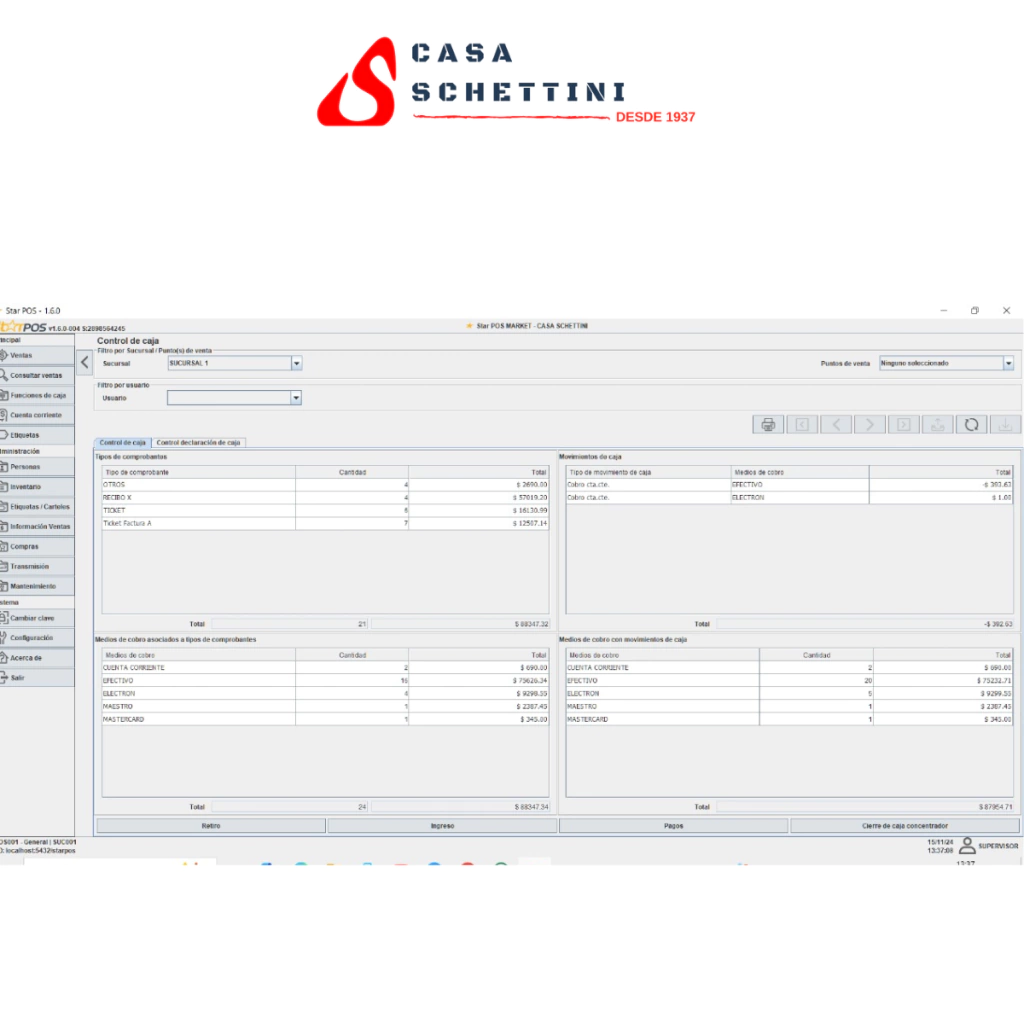The image size is (1024, 1024).
Task: Select the RECIBO X row in table
Action: pyautogui.click(x=200, y=497)
